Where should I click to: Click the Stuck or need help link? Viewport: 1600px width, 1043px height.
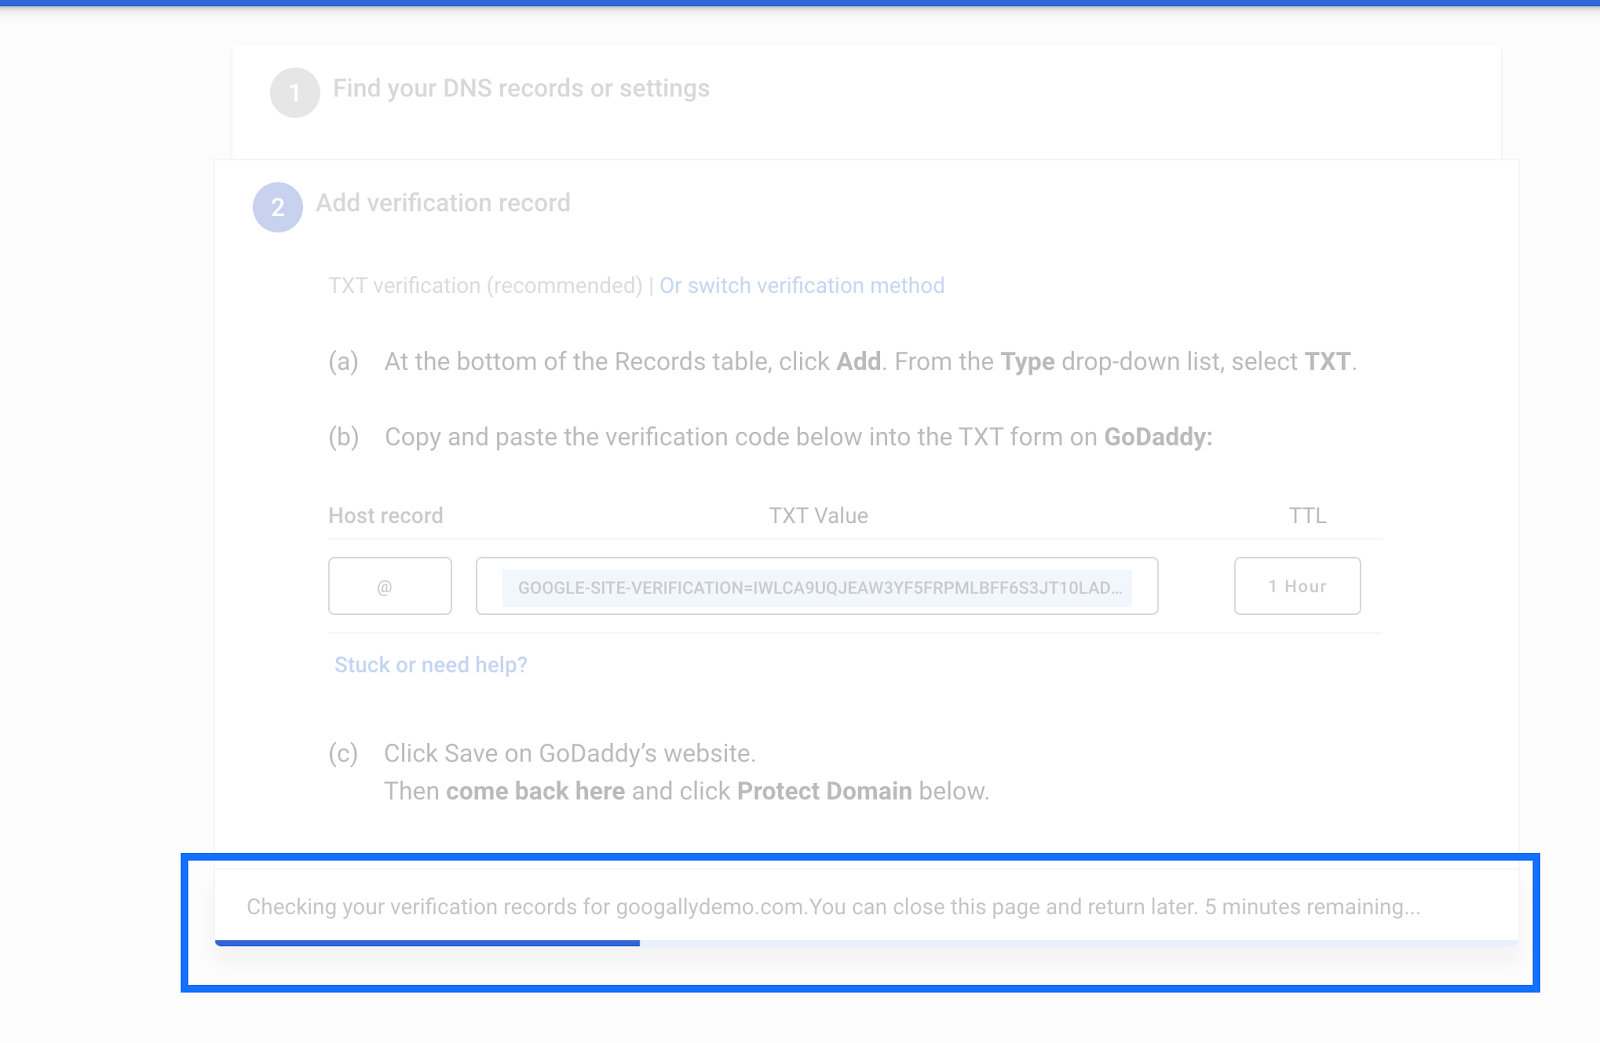430,664
